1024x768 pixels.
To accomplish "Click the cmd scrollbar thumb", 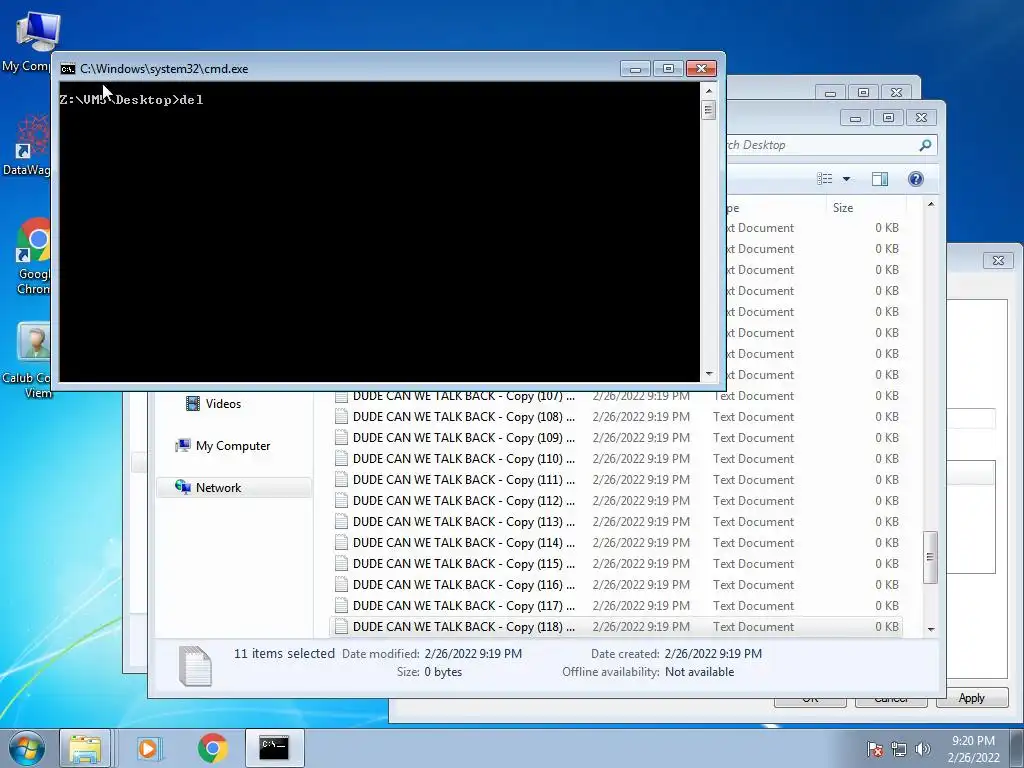I will pos(709,109).
